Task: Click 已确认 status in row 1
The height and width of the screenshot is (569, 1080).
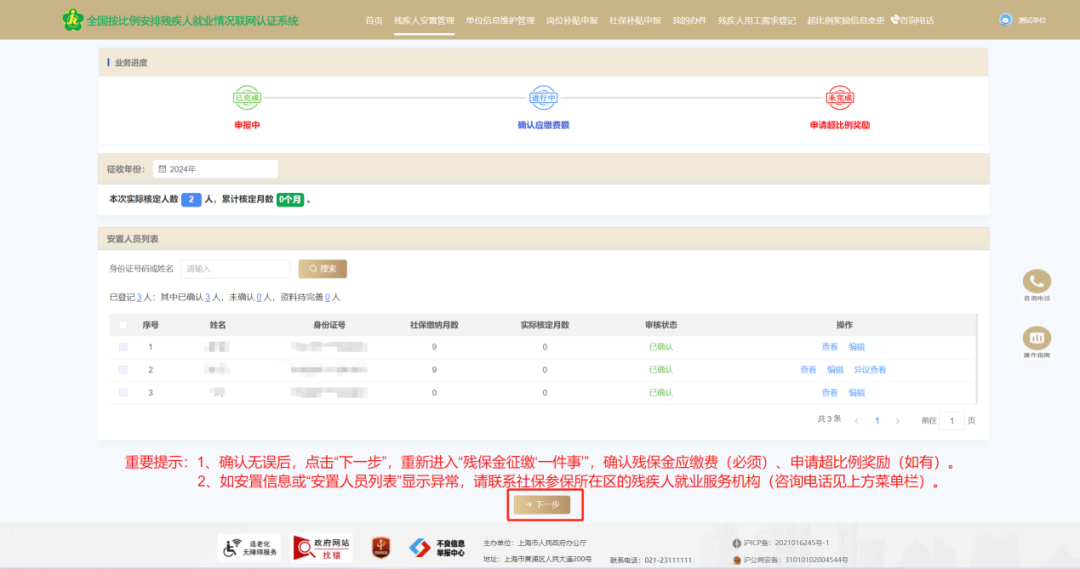Action: point(661,347)
